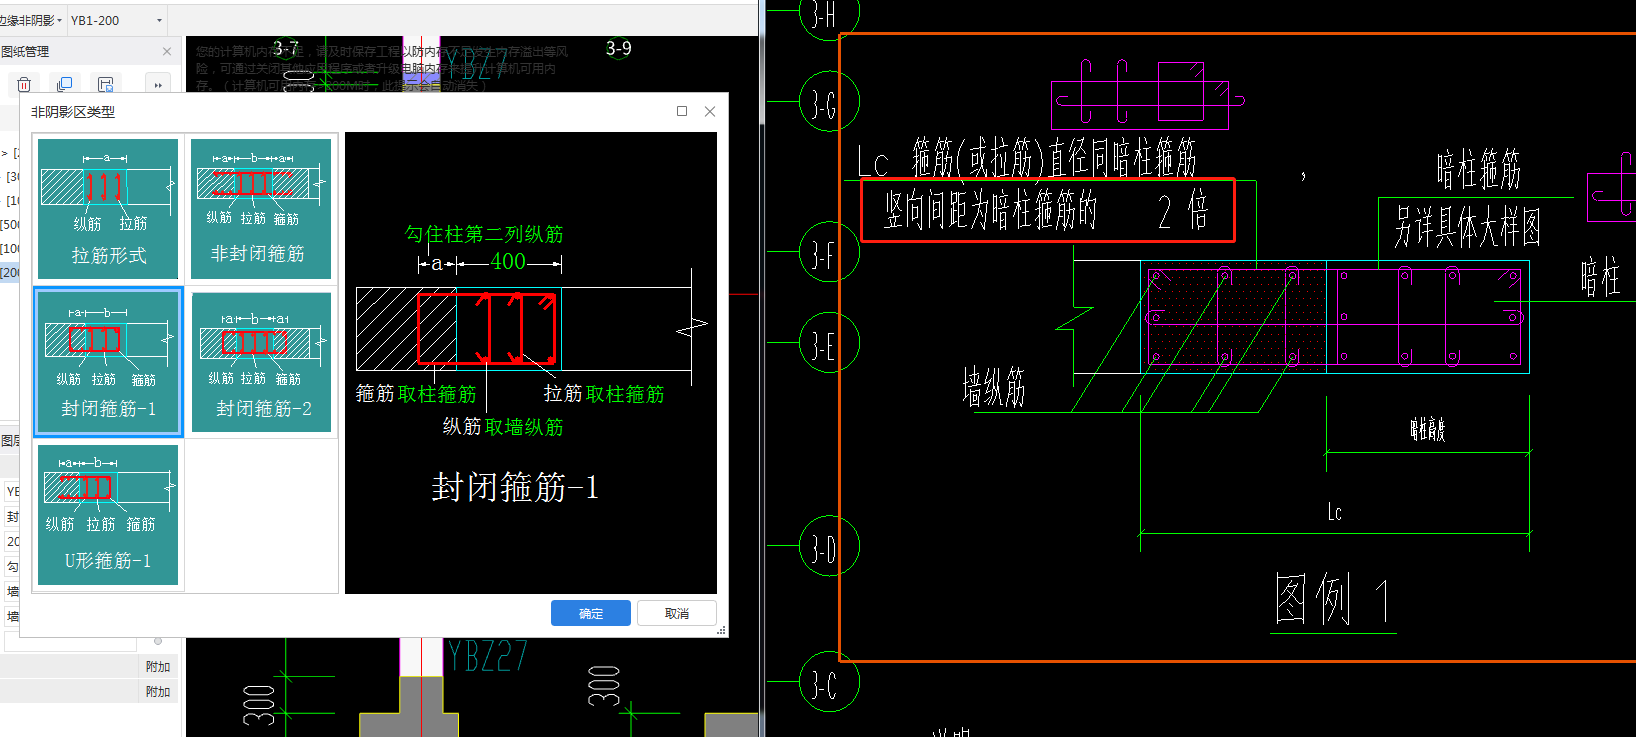The width and height of the screenshot is (1636, 737).
Task: Select the 封闭箍筋-2 type thumbnail
Action: point(261,362)
